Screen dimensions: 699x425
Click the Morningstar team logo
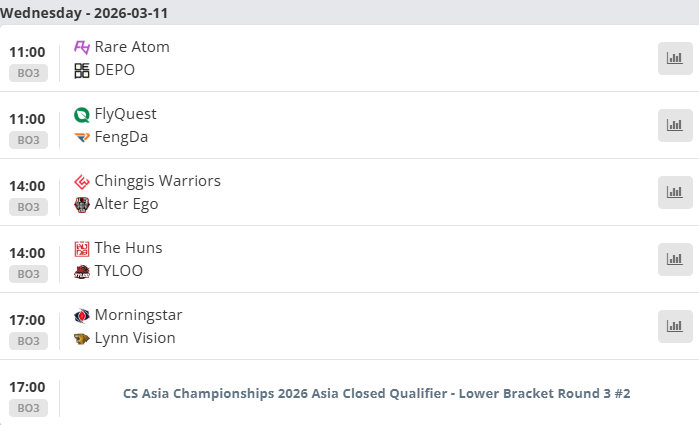82,315
